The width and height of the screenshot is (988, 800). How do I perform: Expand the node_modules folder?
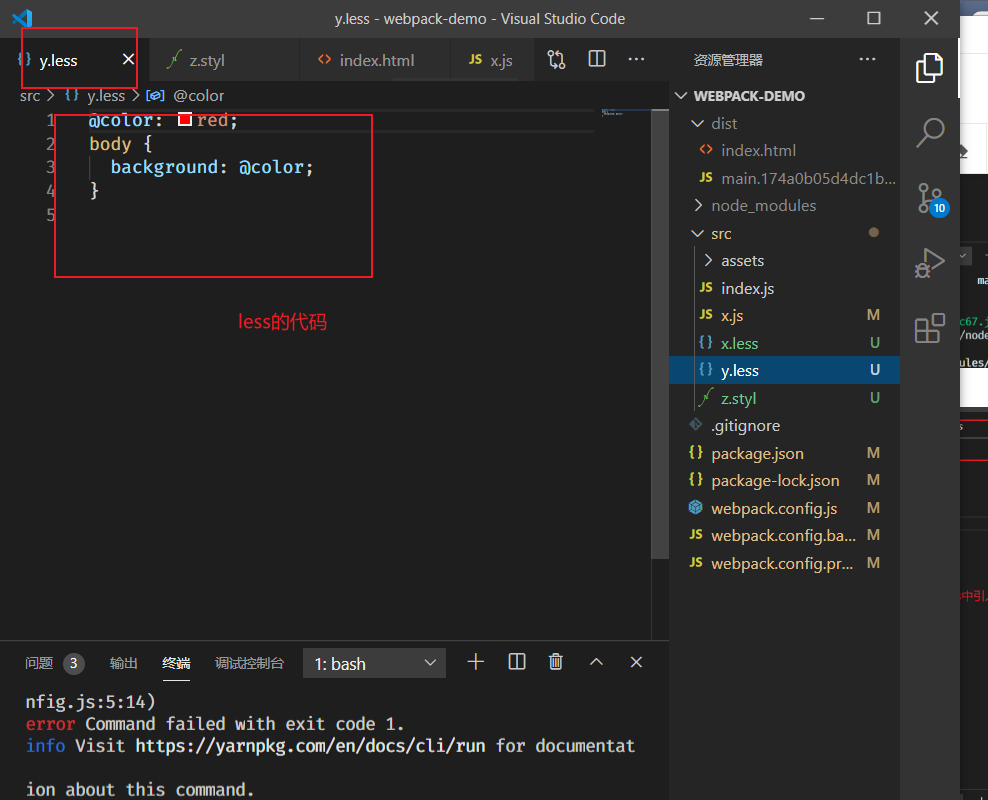(x=698, y=205)
